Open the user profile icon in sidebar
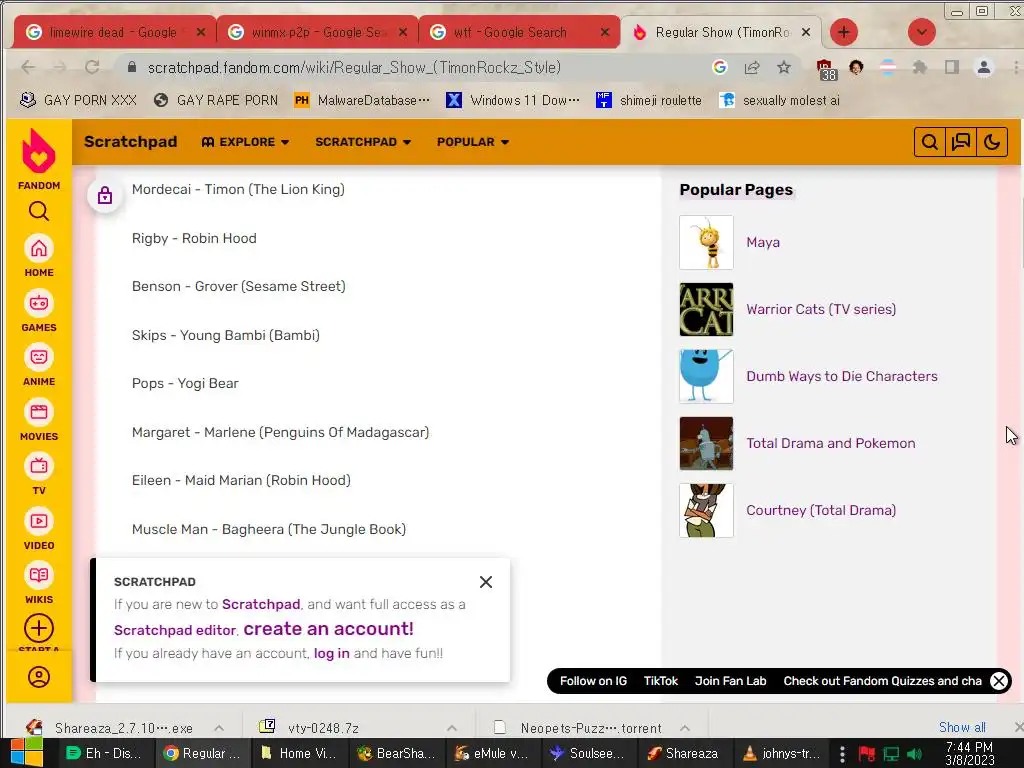 pyautogui.click(x=39, y=677)
